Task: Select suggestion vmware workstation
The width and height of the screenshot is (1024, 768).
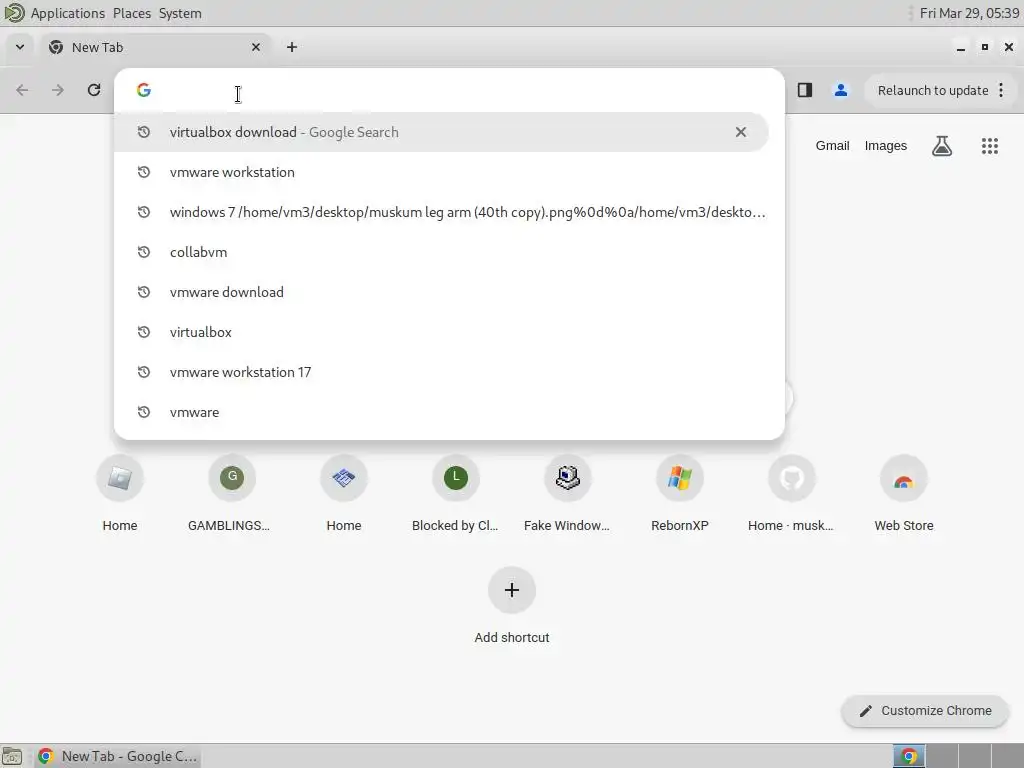Action: (x=449, y=172)
